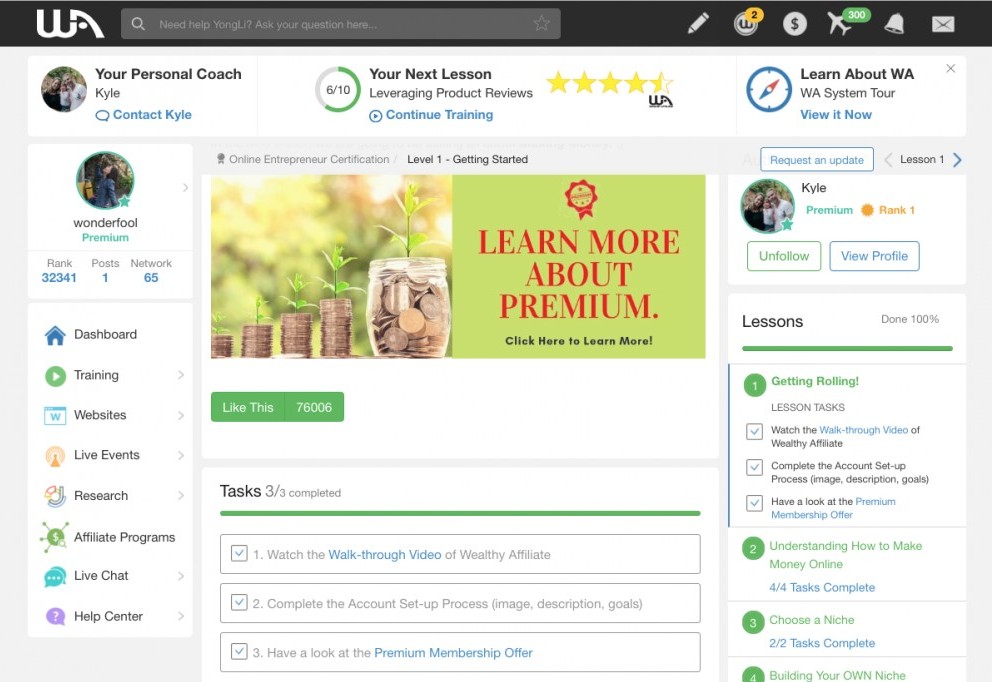Screen dimensions: 992x682
Task: Click the Like This button
Action: coord(248,407)
